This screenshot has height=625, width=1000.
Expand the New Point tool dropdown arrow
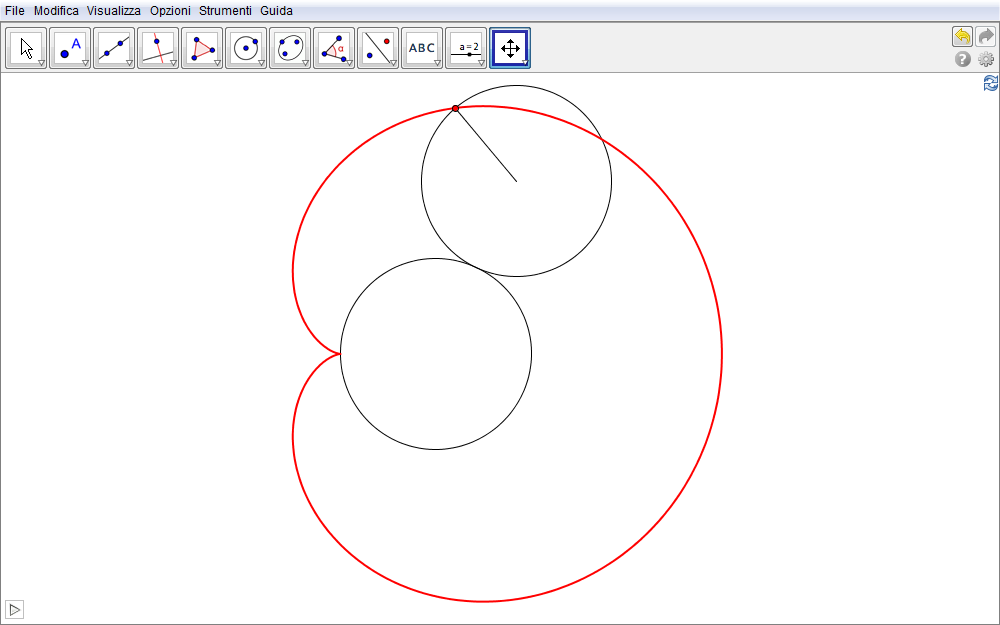(86, 63)
